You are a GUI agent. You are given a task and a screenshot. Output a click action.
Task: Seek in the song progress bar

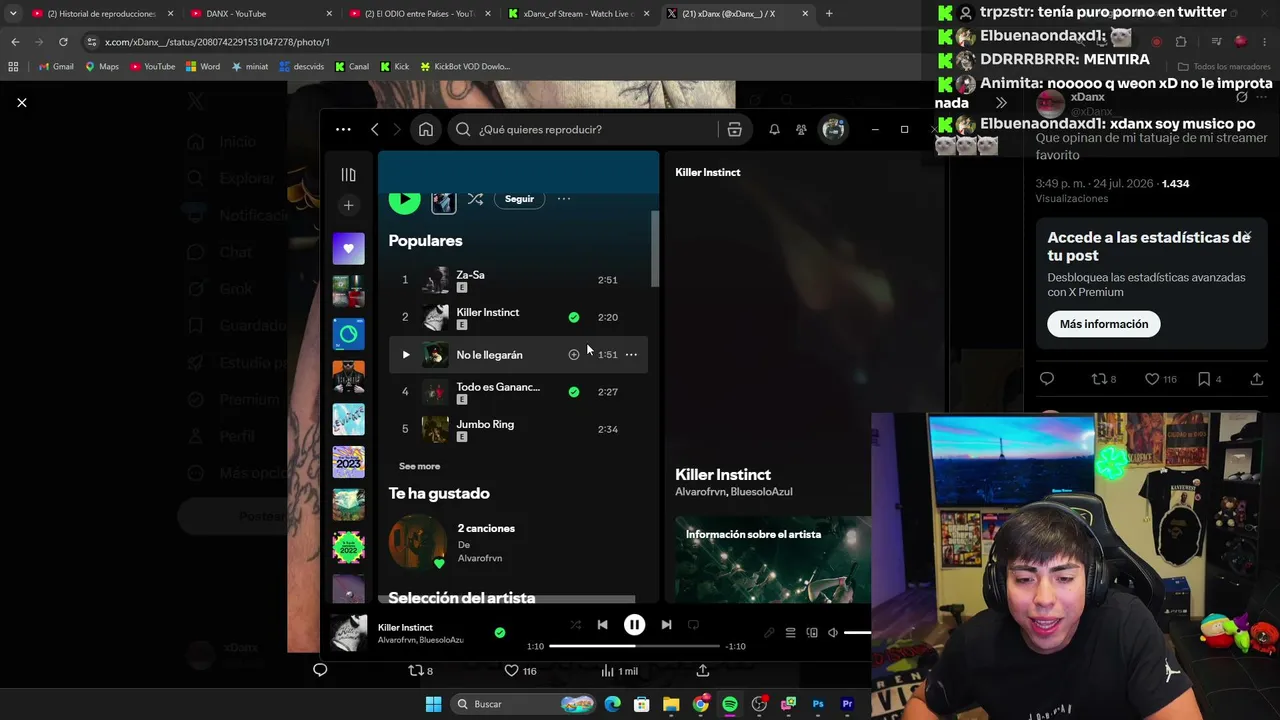point(634,646)
